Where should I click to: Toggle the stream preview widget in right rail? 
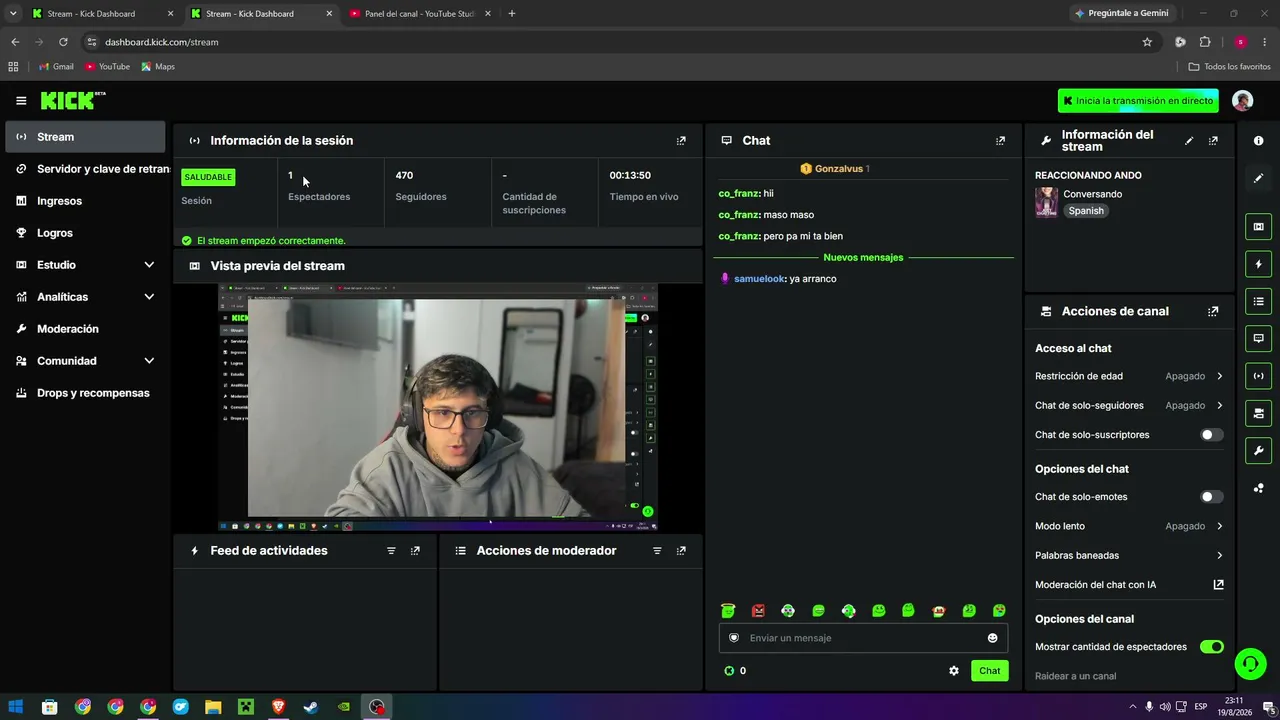click(x=1258, y=227)
